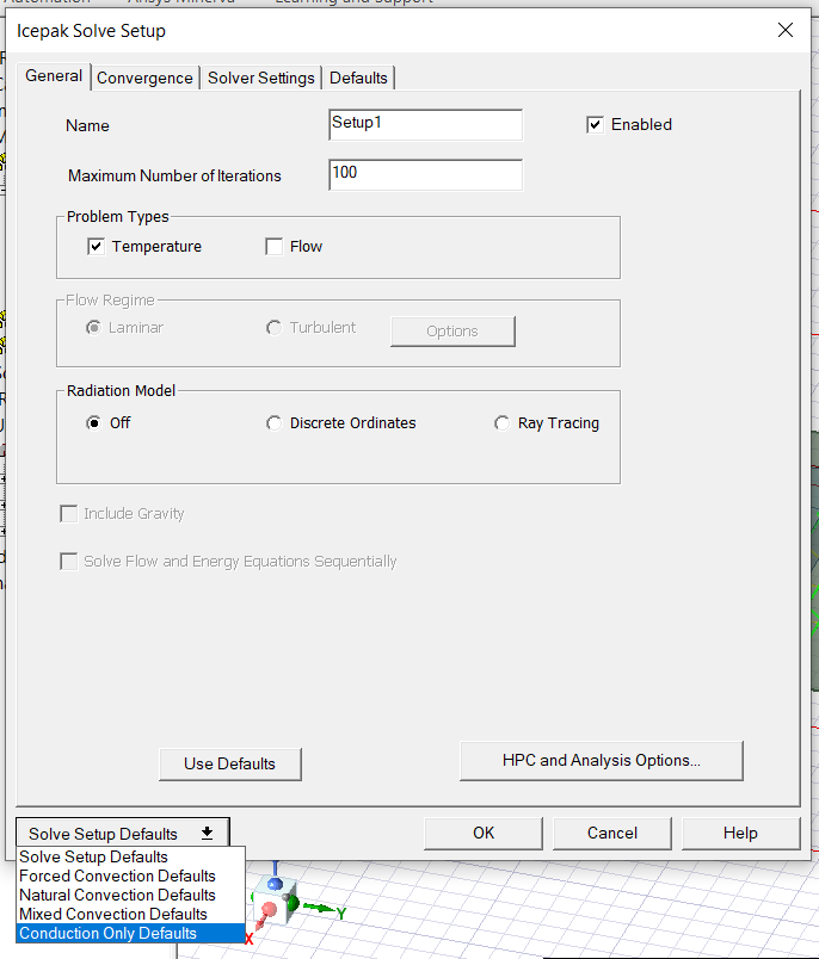Select Ray Tracing radiation model
This screenshot has height=960, width=820.
tap(502, 423)
